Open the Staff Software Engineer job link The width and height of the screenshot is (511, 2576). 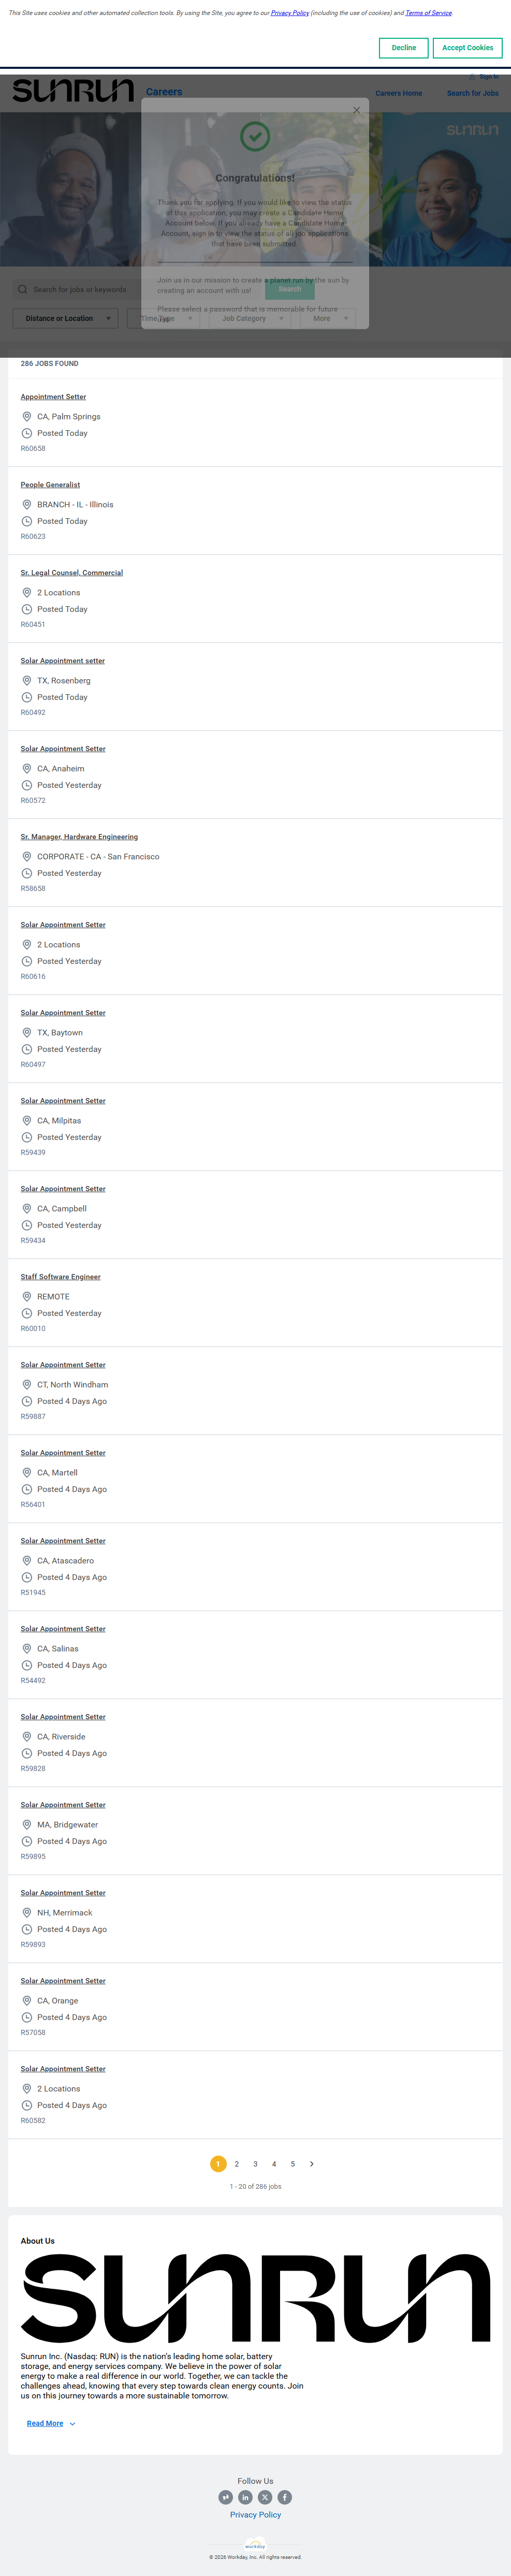click(x=61, y=1277)
